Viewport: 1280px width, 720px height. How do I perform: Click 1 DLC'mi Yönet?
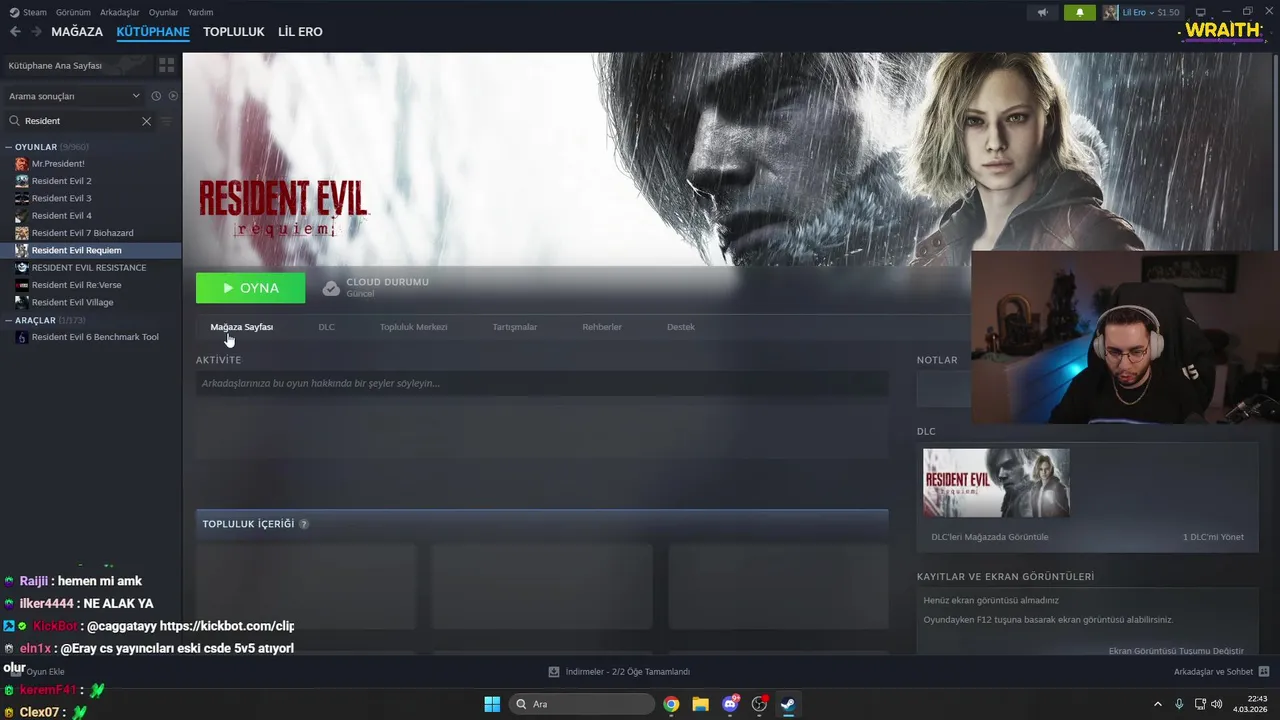[1213, 537]
